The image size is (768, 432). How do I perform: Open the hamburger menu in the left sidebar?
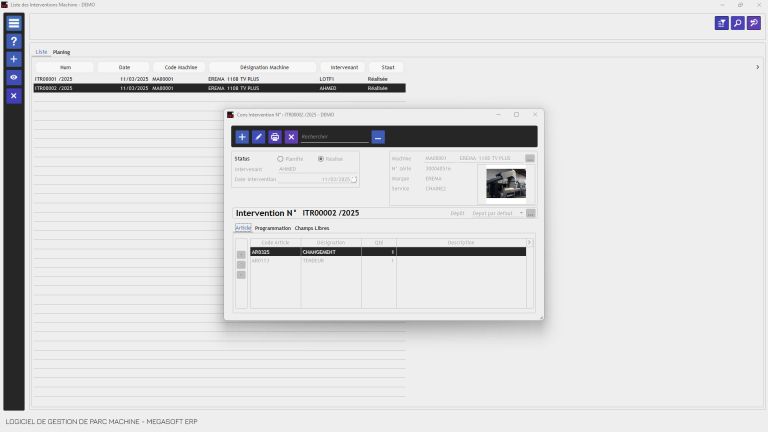tap(14, 23)
